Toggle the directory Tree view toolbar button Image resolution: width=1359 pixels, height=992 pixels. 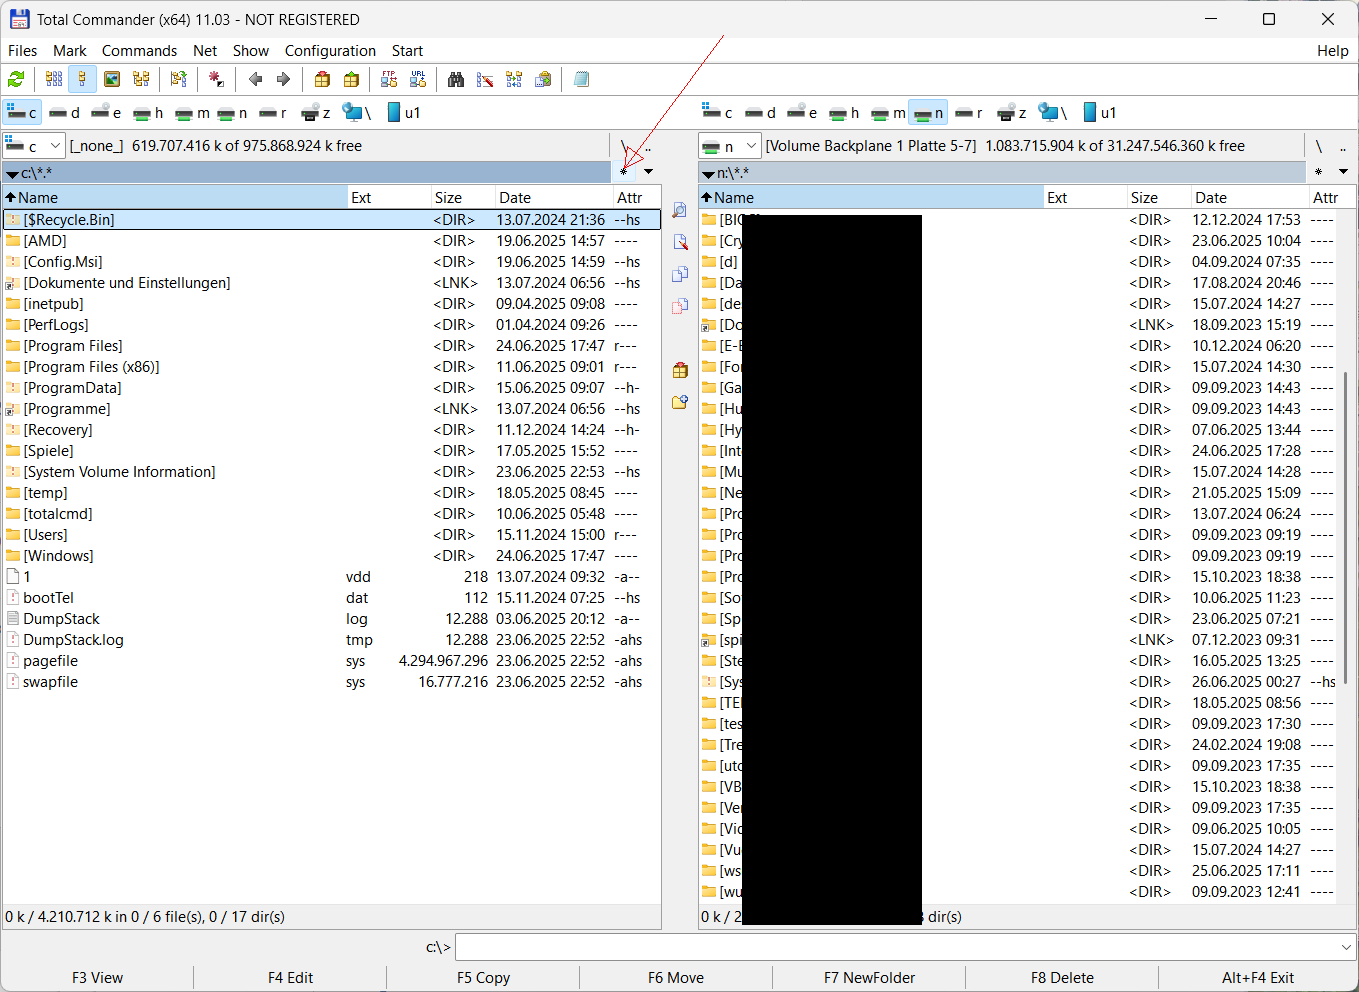point(141,79)
